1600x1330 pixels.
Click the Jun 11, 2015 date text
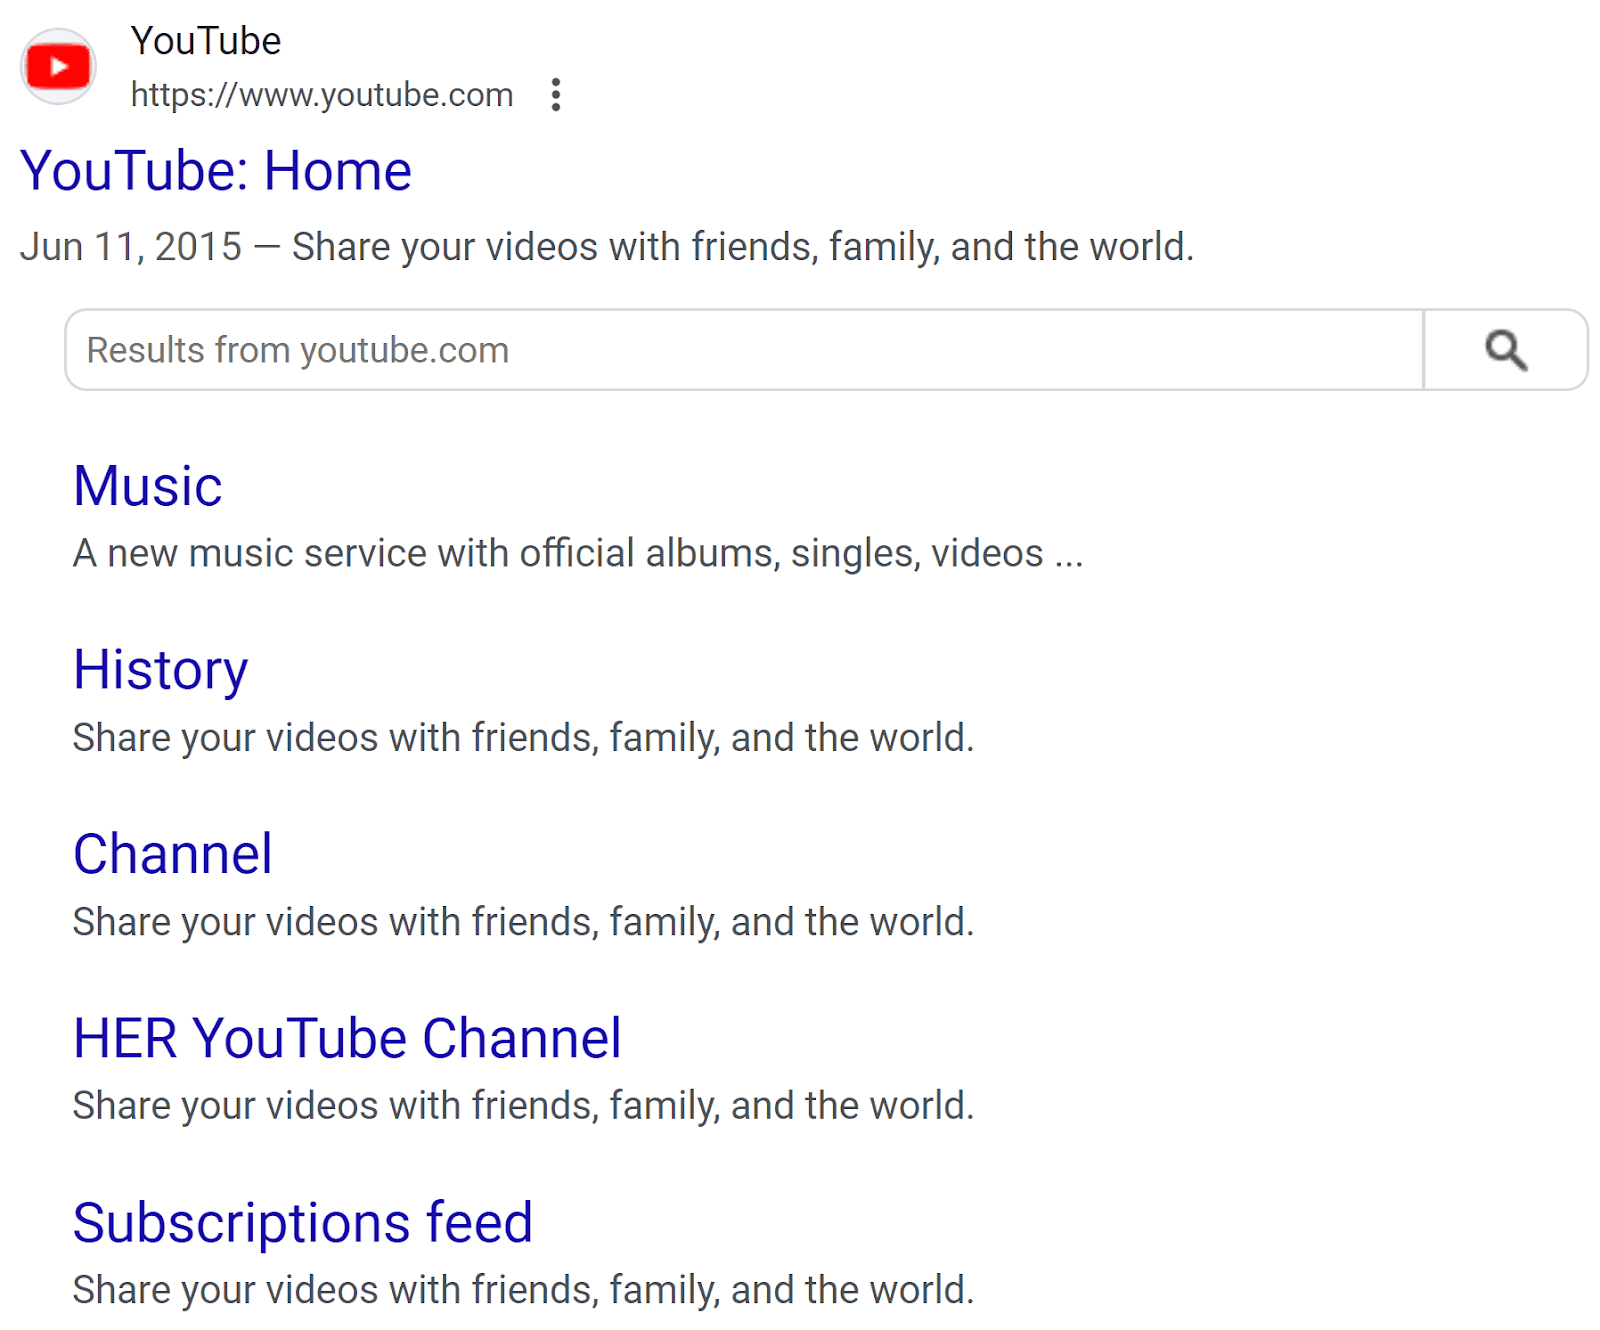click(x=130, y=245)
